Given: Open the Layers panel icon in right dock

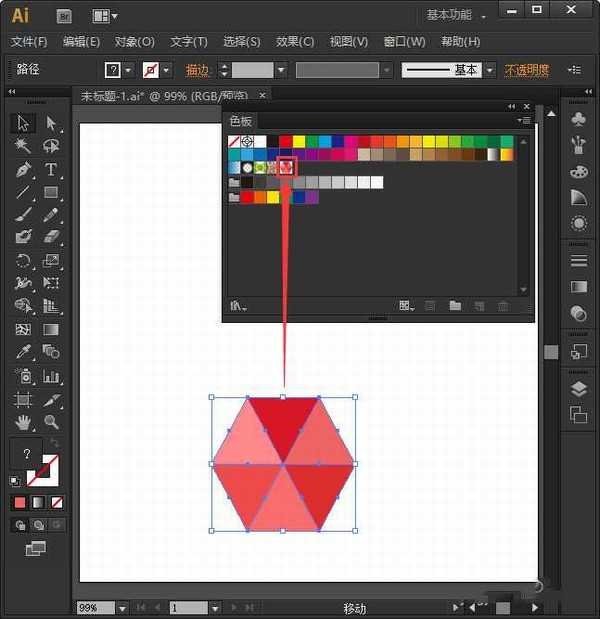Looking at the screenshot, I should 578,389.
